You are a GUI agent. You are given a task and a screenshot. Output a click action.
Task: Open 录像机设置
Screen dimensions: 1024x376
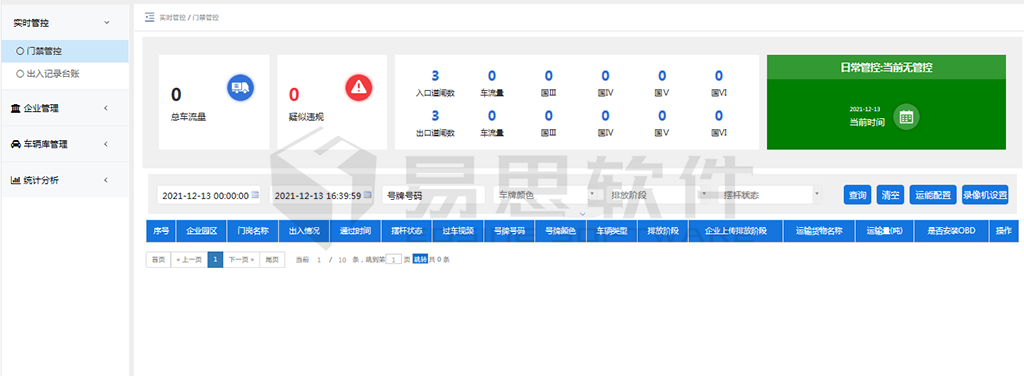coord(985,195)
